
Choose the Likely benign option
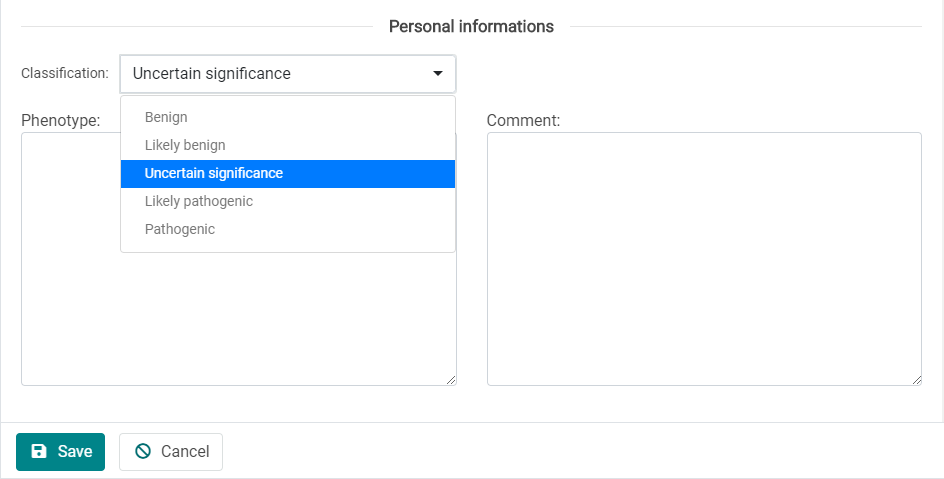click(x=185, y=145)
